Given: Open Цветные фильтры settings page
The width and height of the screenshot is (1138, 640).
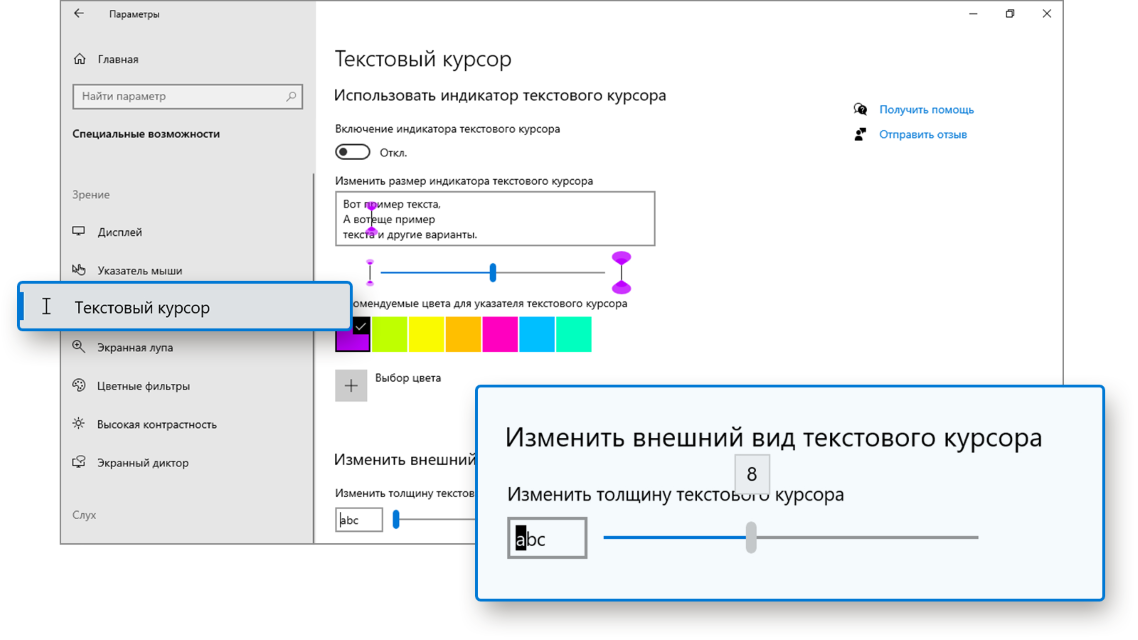Looking at the screenshot, I should click(144, 386).
